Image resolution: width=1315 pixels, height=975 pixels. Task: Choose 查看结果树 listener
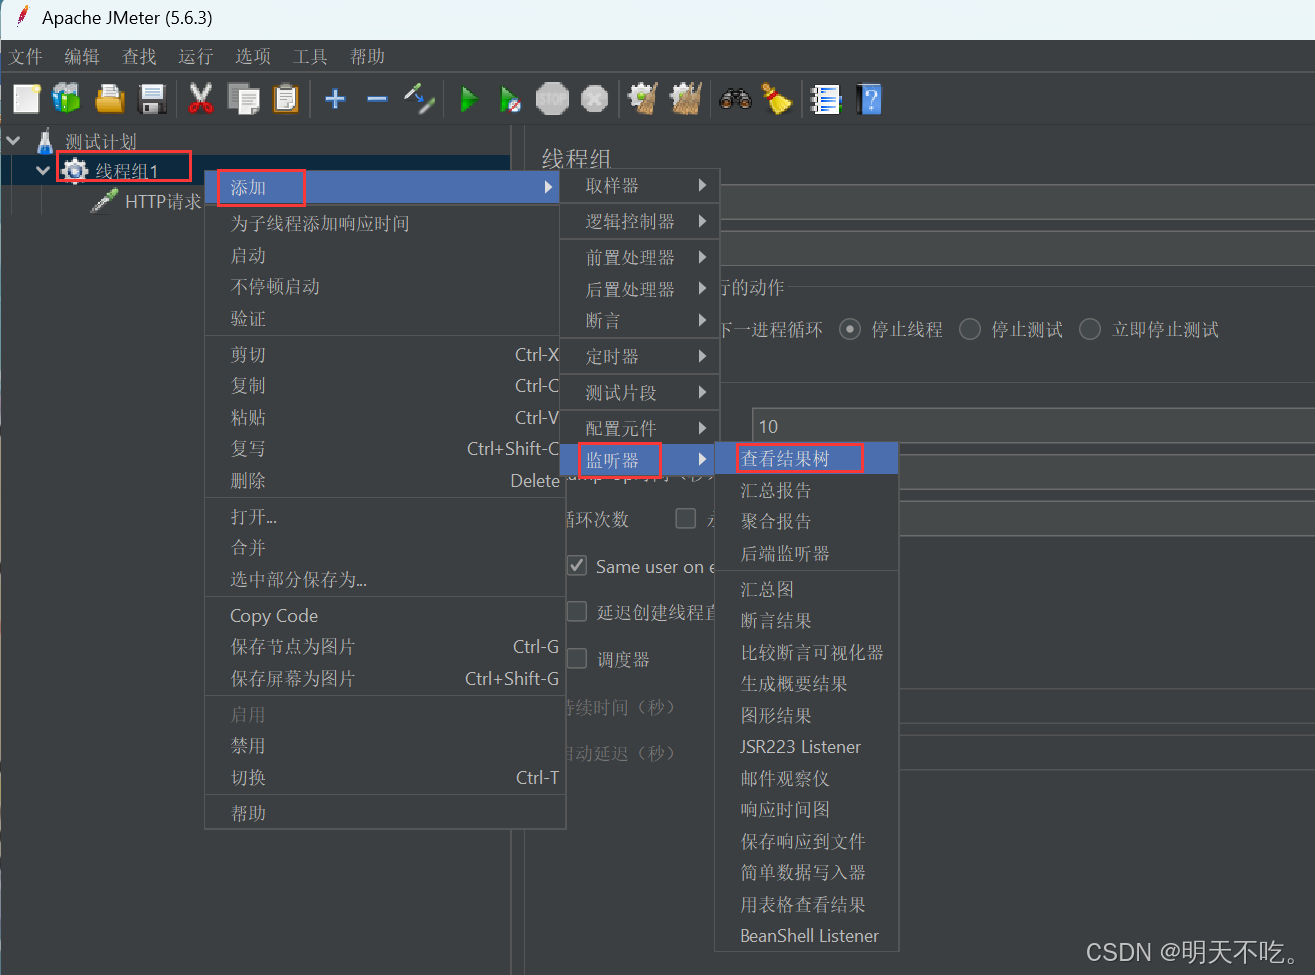click(807, 459)
